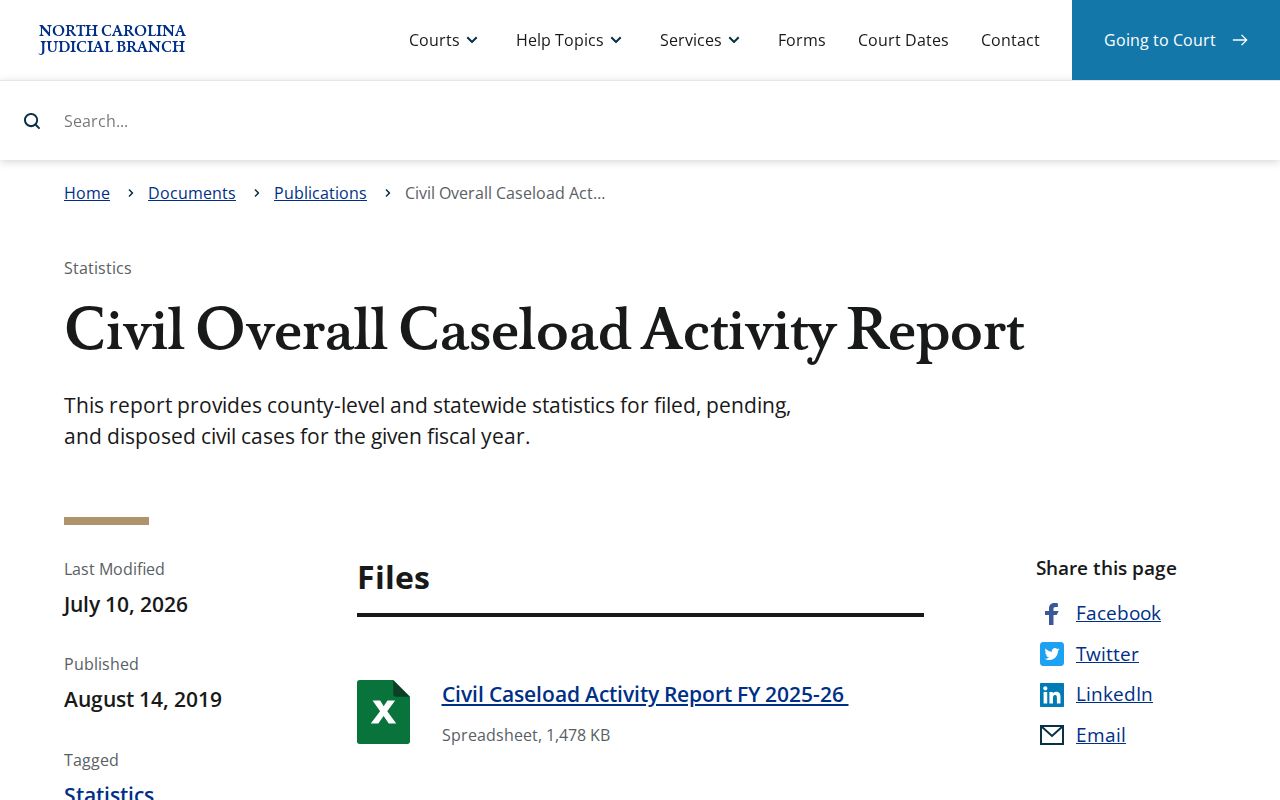The width and height of the screenshot is (1280, 800).
Task: Click the Twitter bird icon
Action: (x=1051, y=654)
